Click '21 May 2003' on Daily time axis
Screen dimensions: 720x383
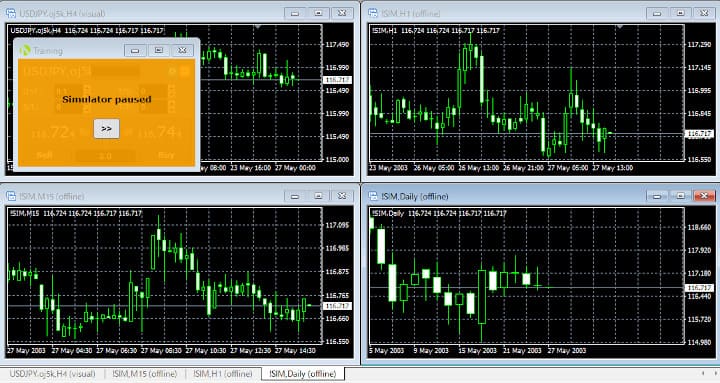coord(522,350)
